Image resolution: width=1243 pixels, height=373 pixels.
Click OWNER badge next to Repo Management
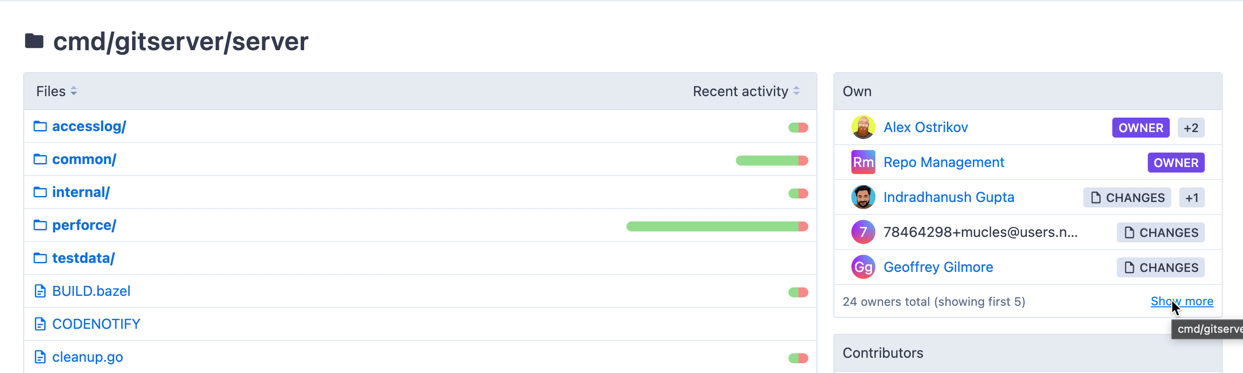point(1176,163)
